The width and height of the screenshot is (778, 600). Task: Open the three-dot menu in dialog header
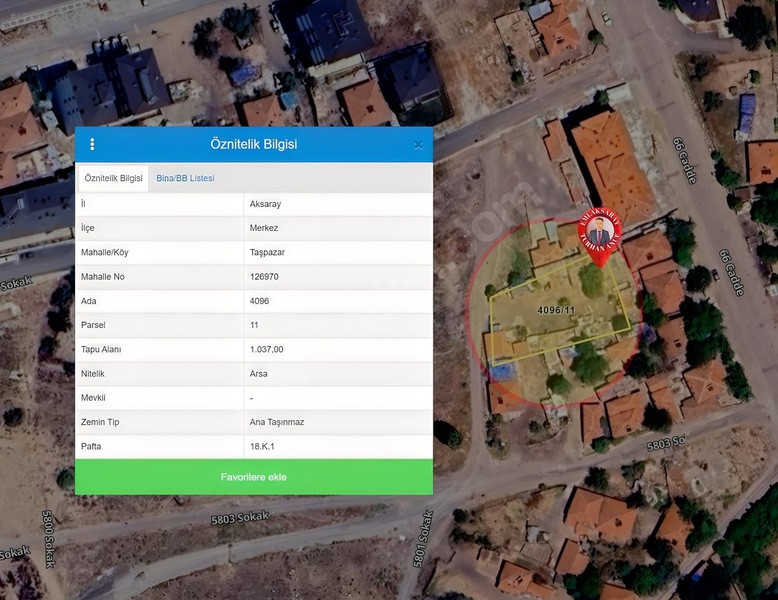(x=92, y=144)
